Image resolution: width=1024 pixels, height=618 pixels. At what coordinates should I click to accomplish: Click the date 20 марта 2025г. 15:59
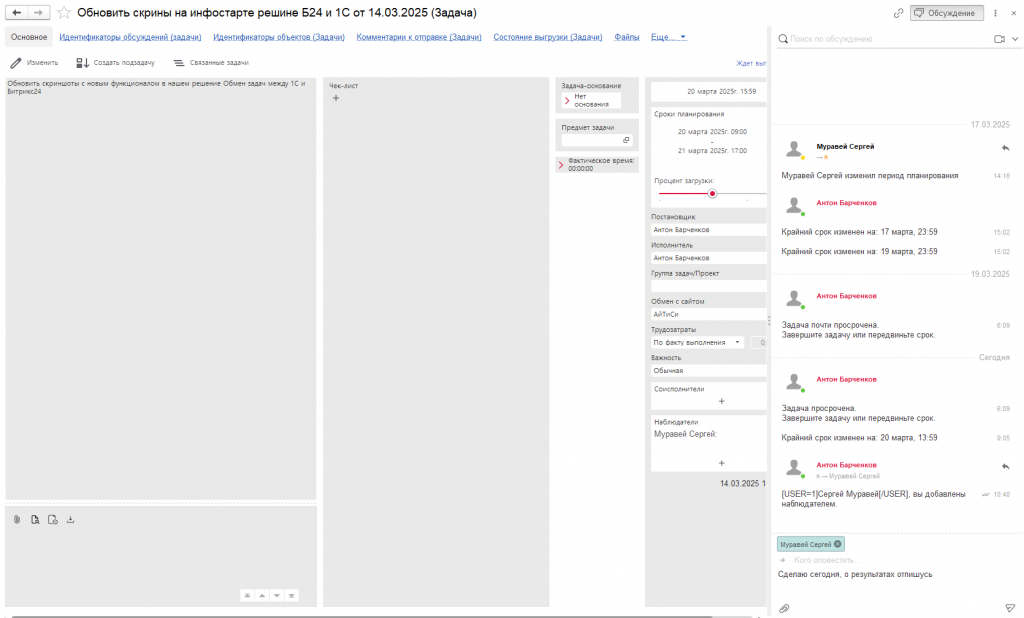point(721,91)
